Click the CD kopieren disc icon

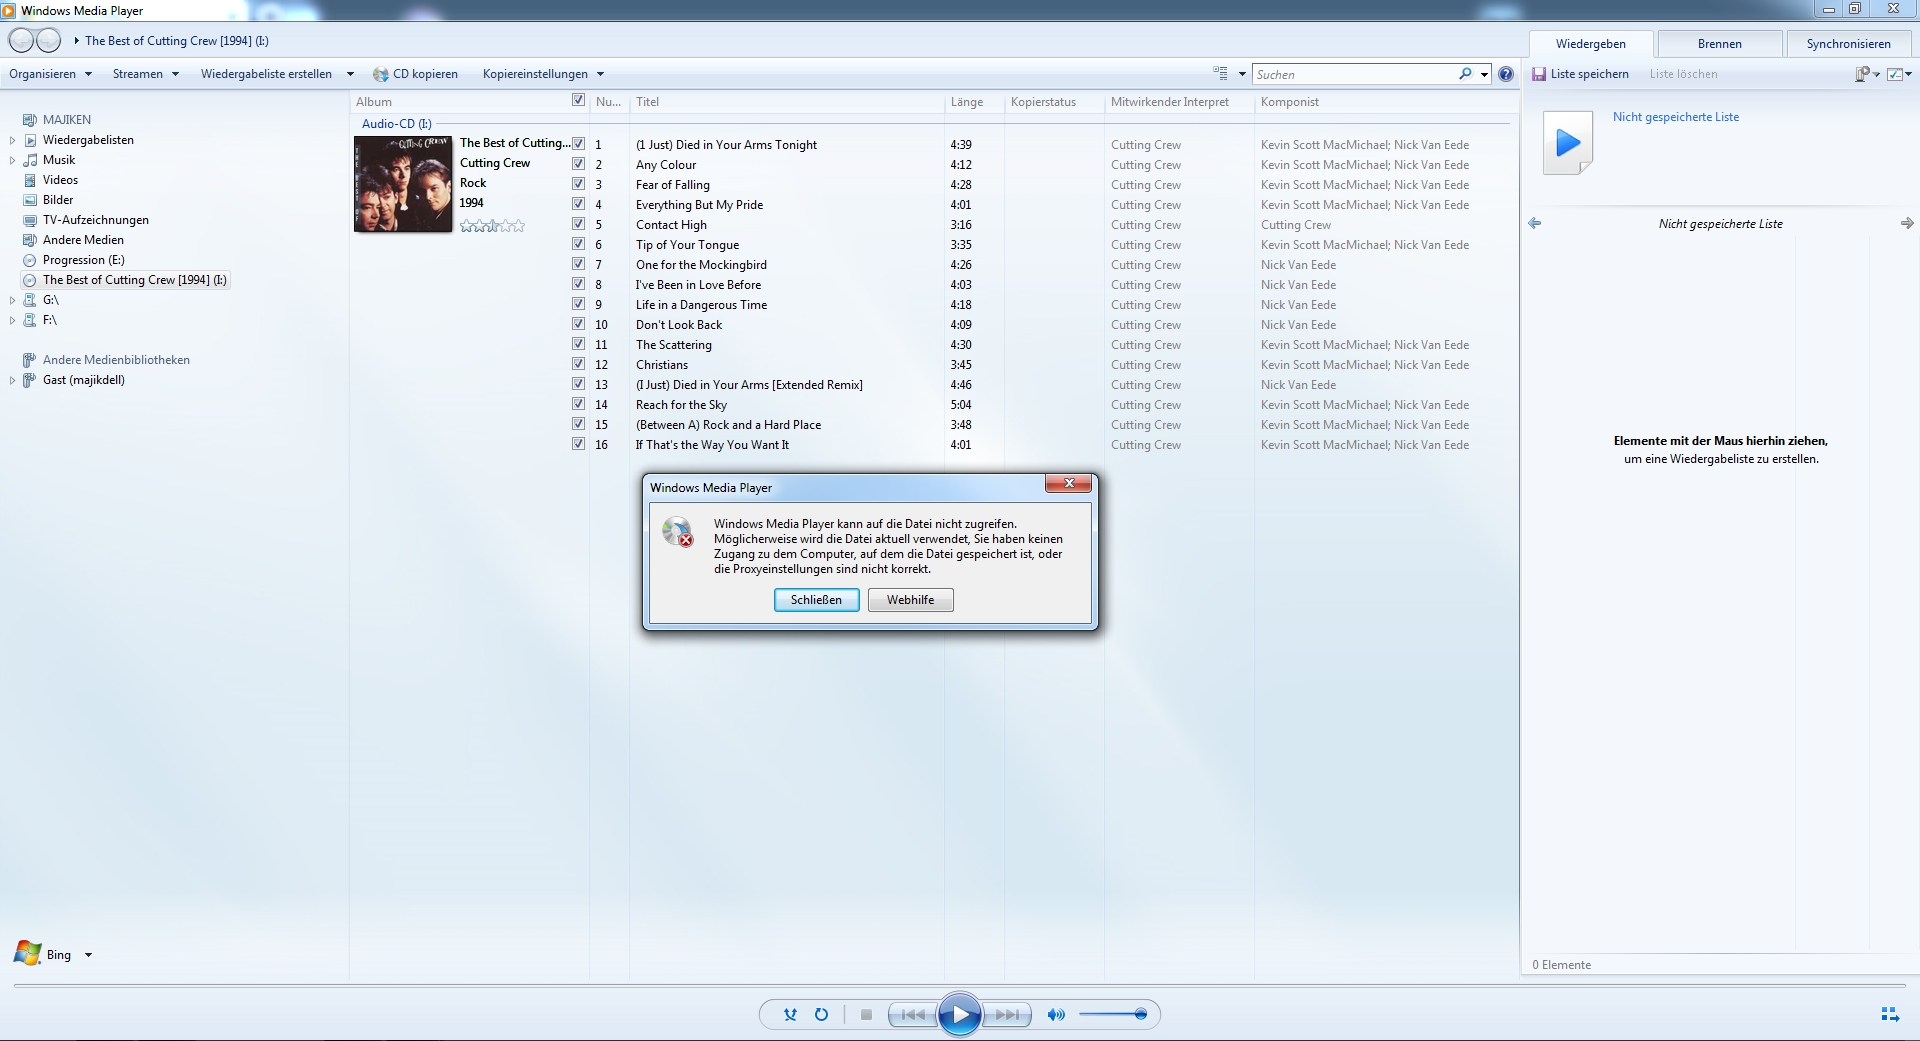click(380, 74)
